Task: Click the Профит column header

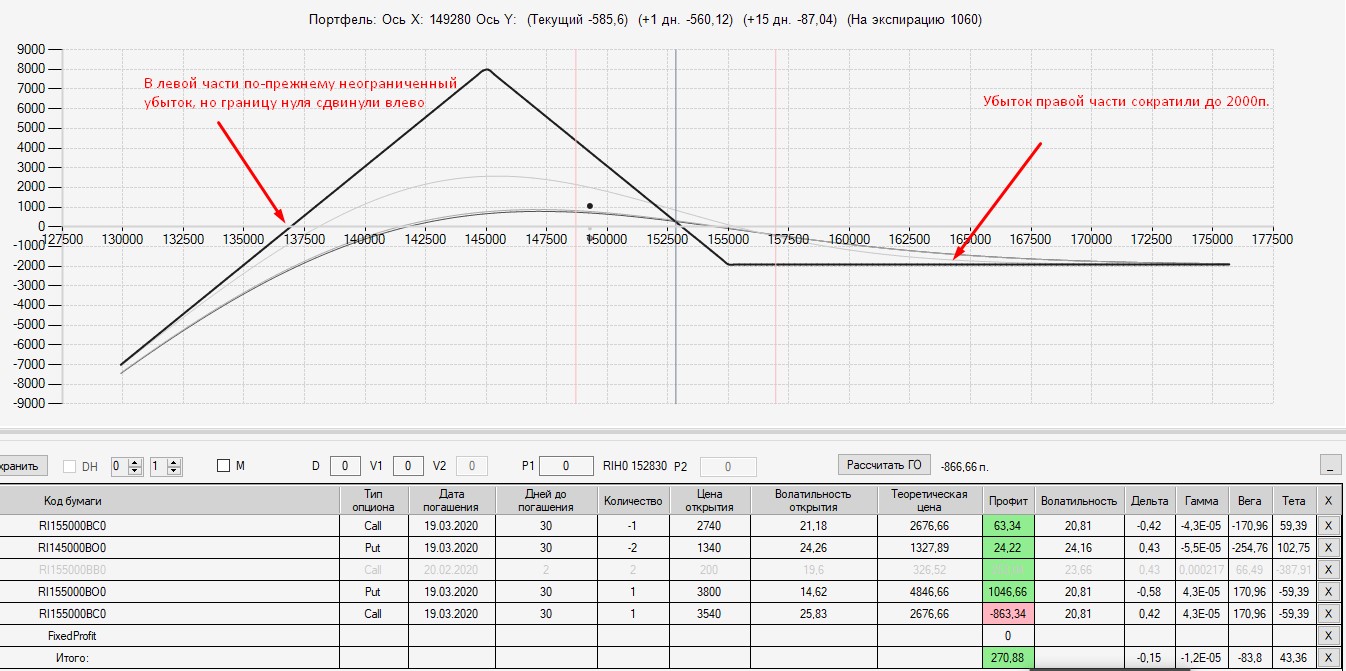Action: coord(1008,500)
